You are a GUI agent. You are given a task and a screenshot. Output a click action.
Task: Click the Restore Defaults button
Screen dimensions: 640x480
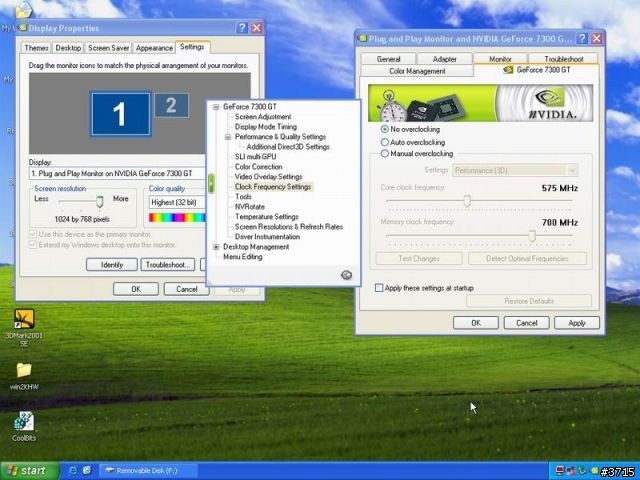coord(529,301)
